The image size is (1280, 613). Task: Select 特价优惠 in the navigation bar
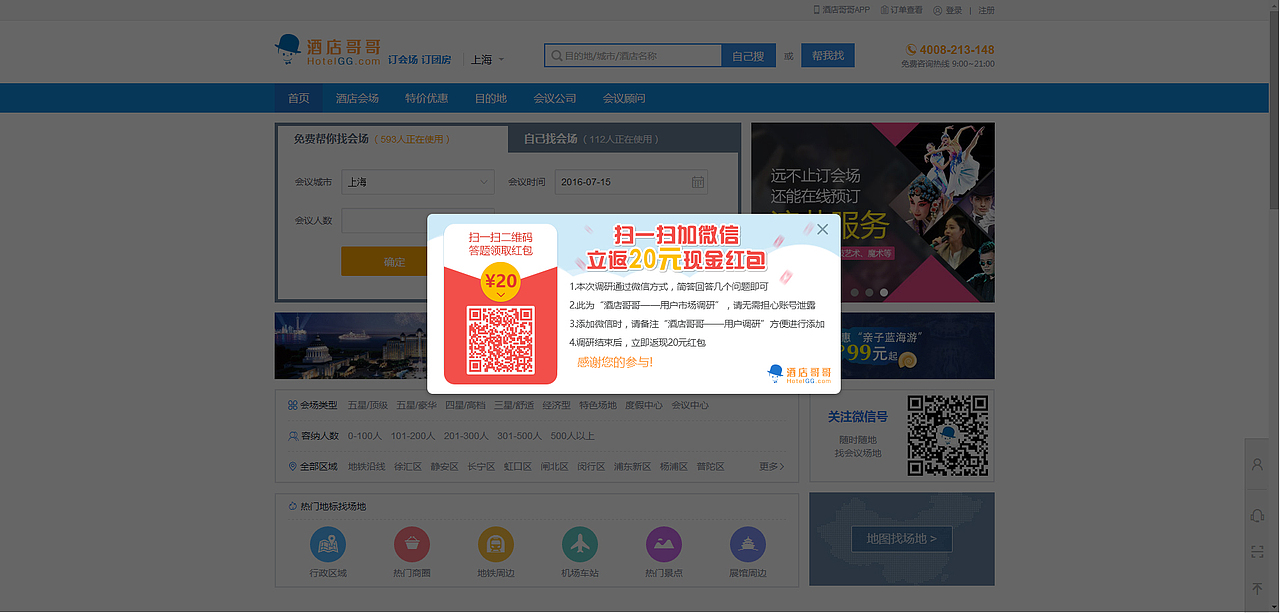pyautogui.click(x=427, y=98)
